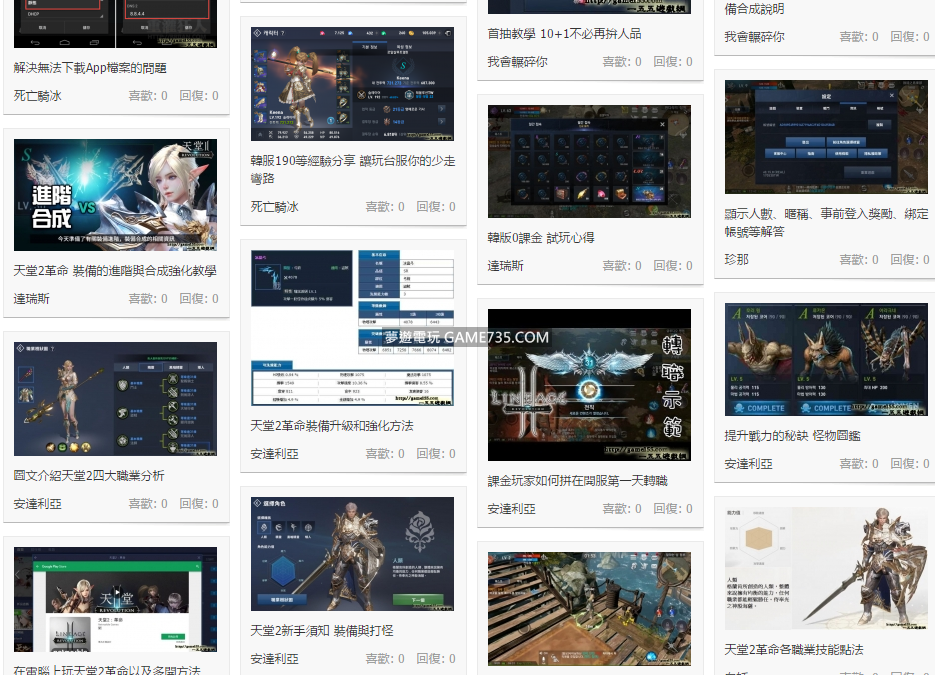
Task: Click 回復: 0 on the 天堂2新手須知 card
Action: click(436, 658)
